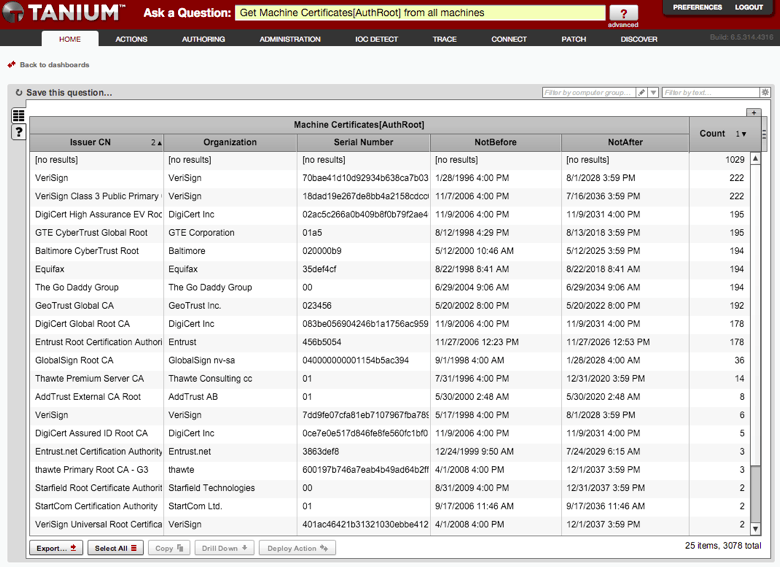Click the Back to dashboards arrow icon
780x567 pixels.
click(11, 65)
